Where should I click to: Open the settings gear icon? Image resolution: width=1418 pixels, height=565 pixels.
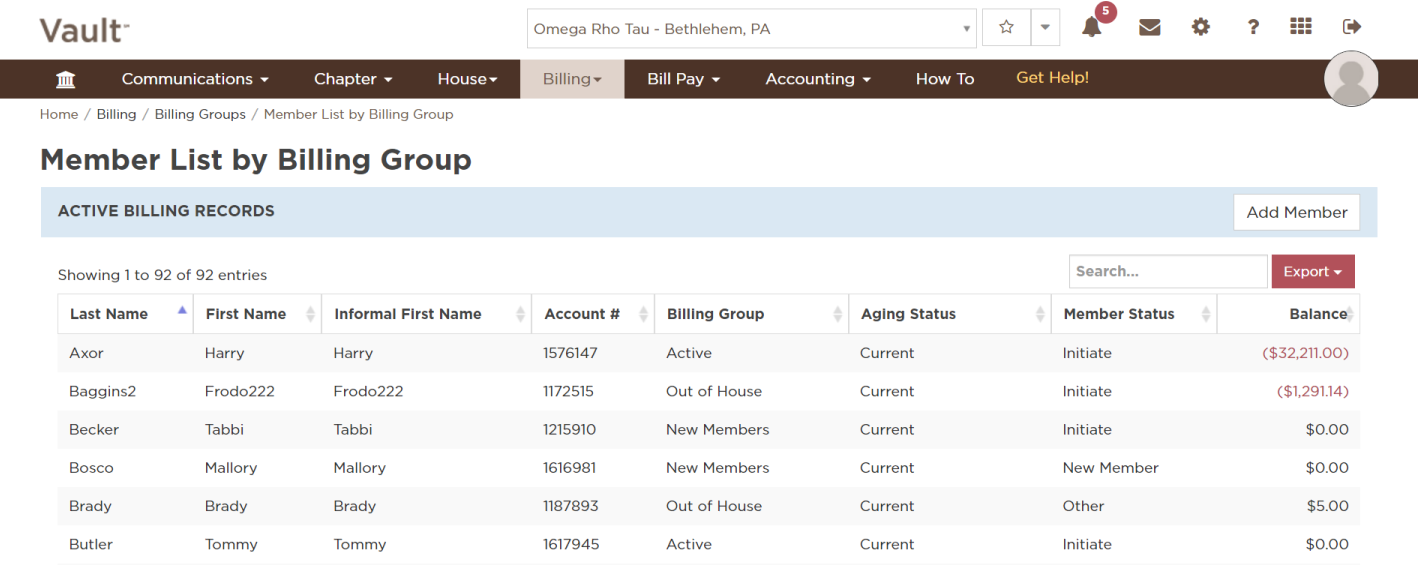point(1200,28)
